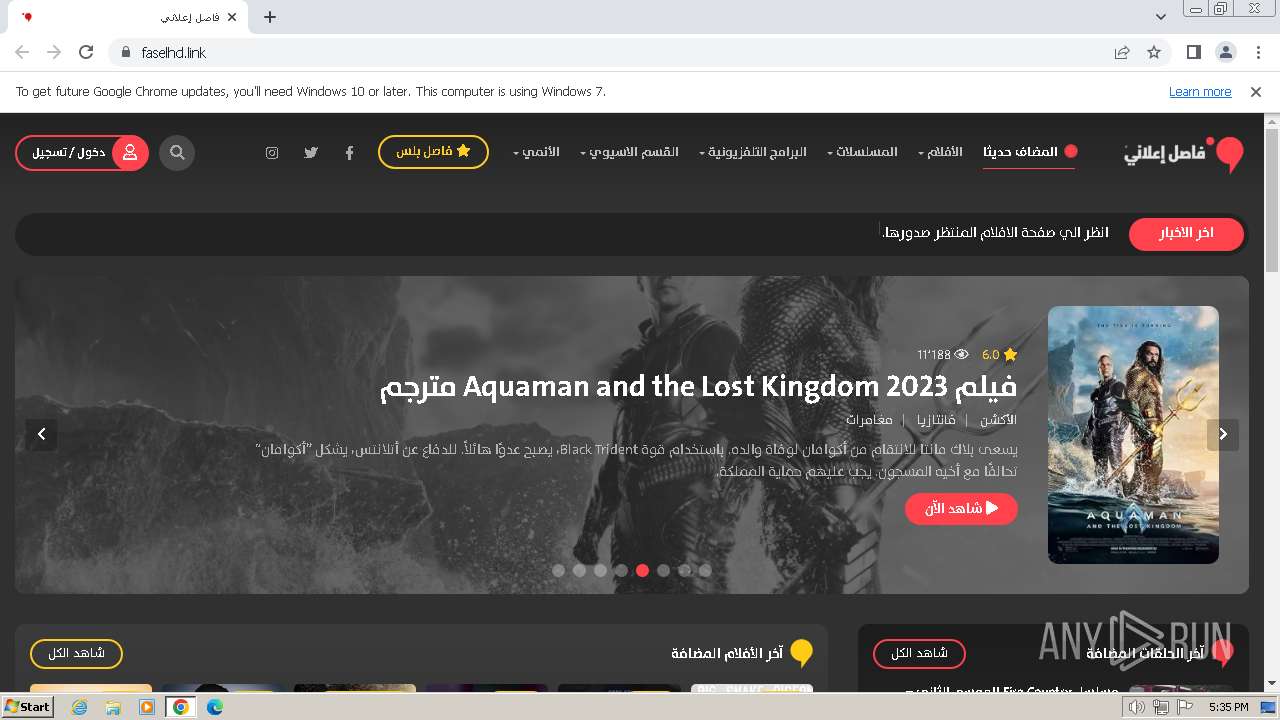Click the Aquaman movie poster thumbnail
The image size is (1280, 720).
[1133, 435]
